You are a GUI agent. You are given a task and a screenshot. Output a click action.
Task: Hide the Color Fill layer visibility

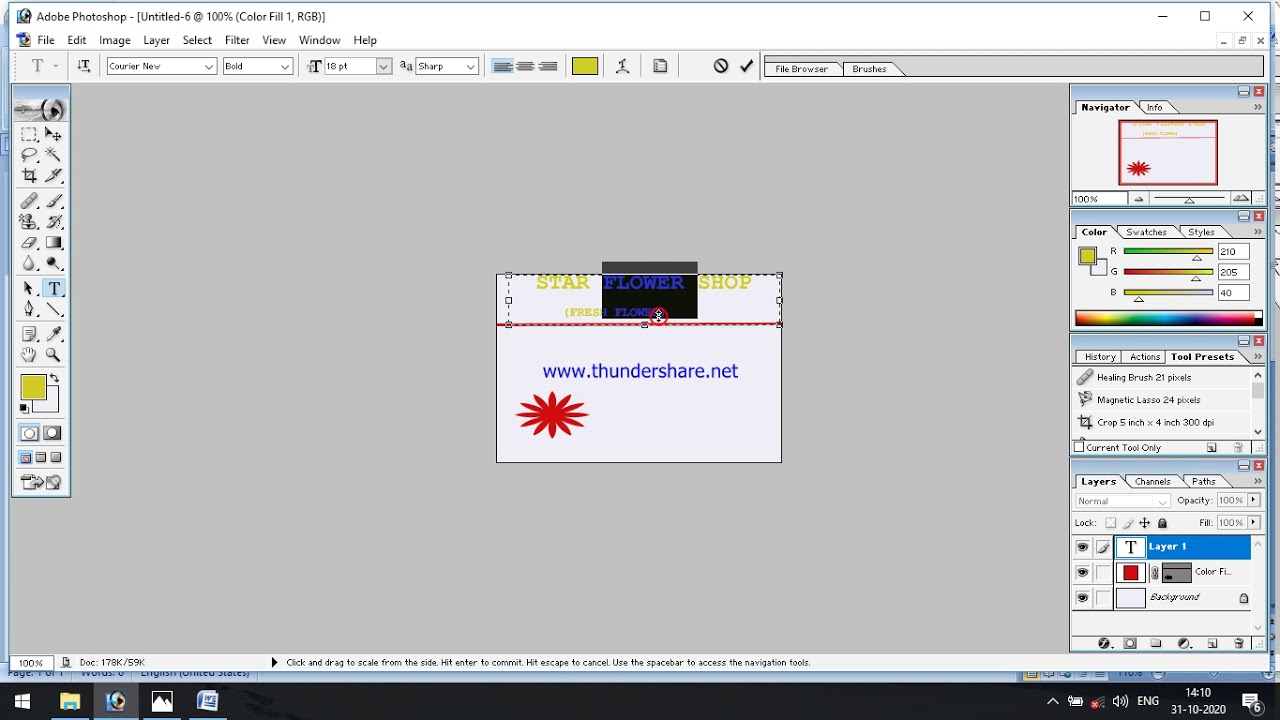pyautogui.click(x=1082, y=573)
